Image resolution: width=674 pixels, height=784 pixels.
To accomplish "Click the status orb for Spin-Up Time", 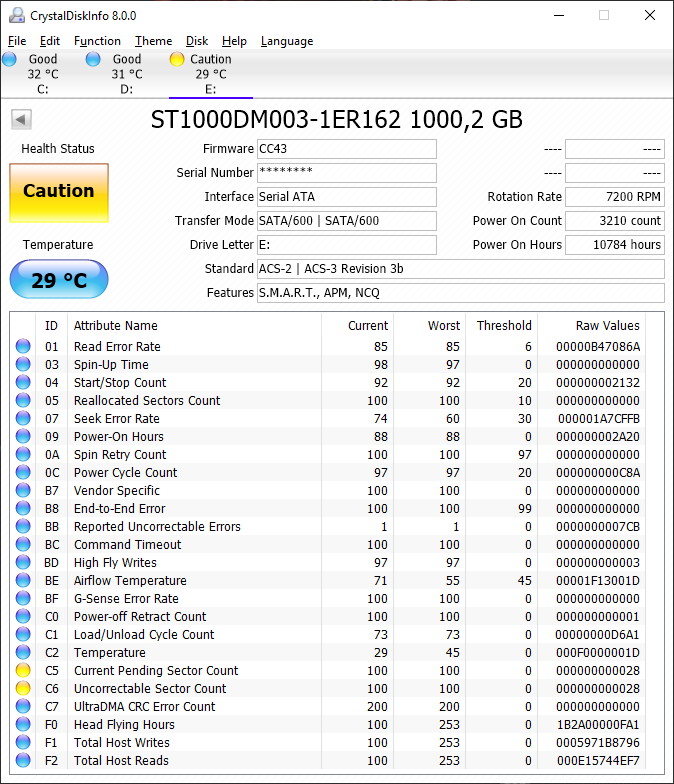I will point(23,364).
